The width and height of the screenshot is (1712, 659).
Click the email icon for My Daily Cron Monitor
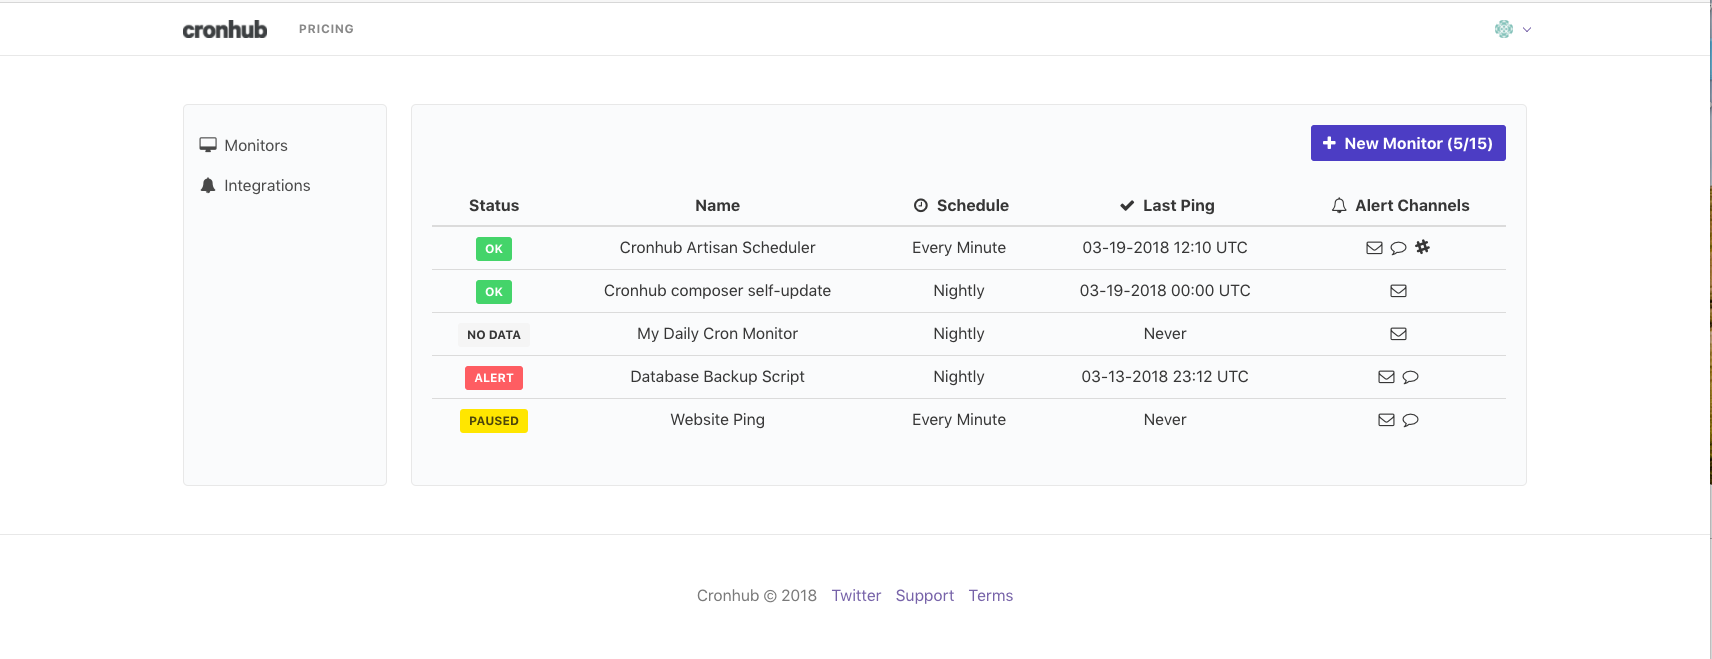tap(1398, 334)
